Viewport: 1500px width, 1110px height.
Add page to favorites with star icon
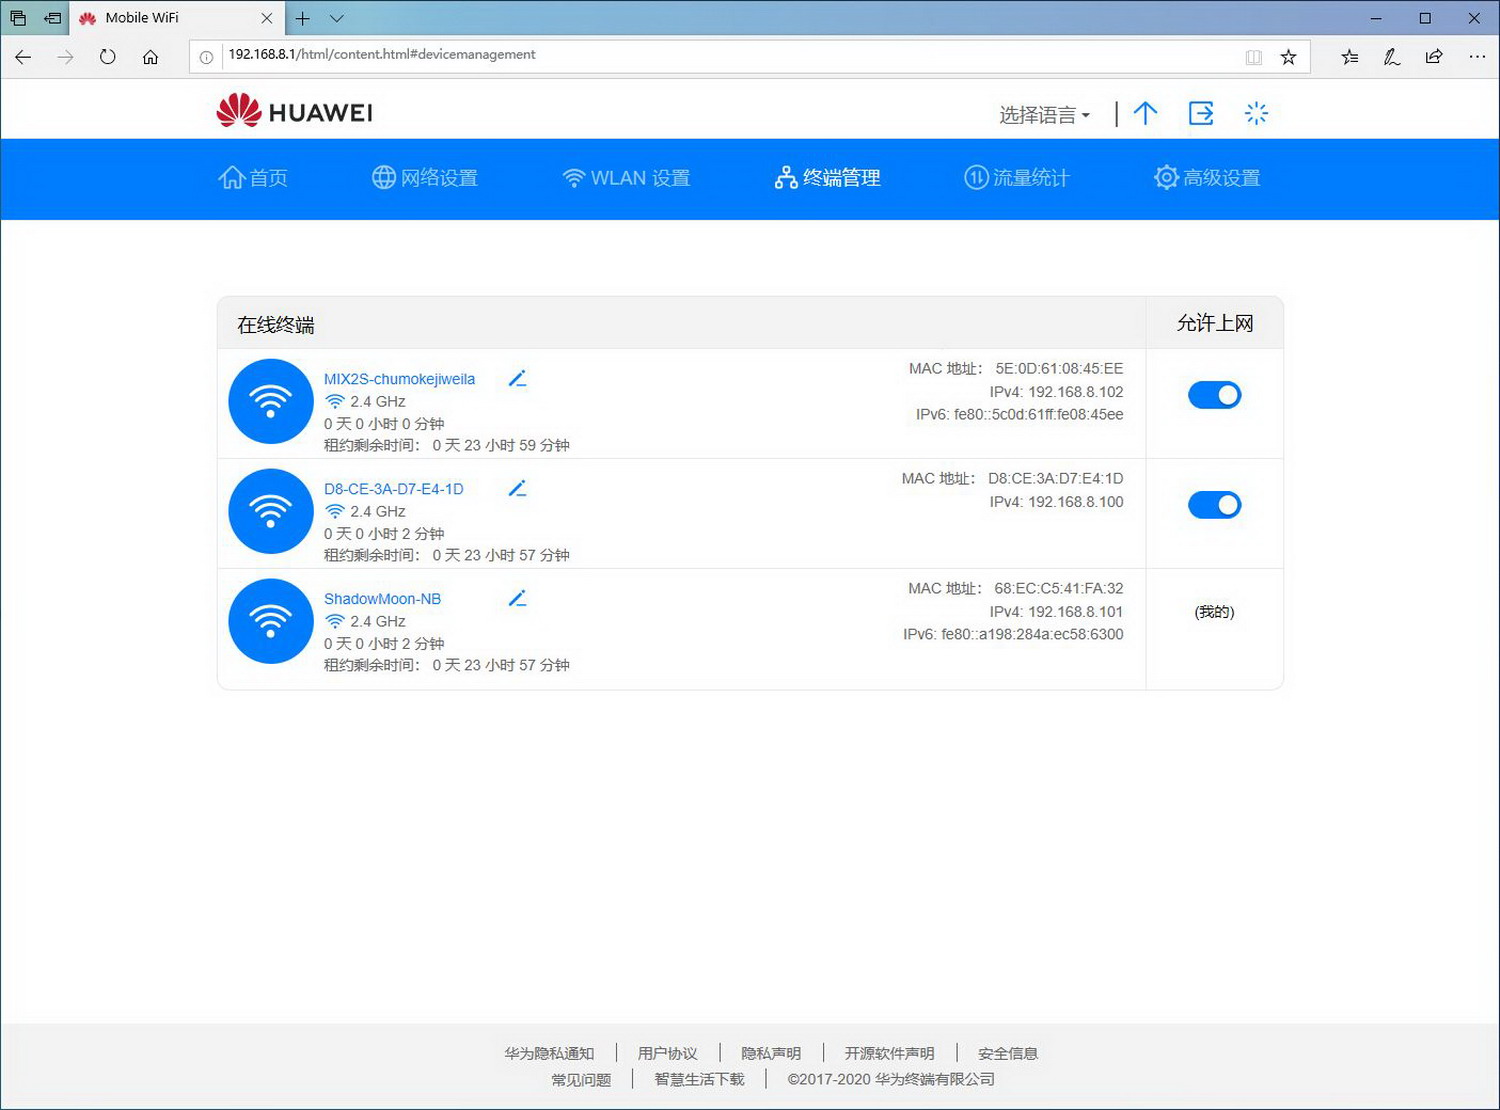tap(1289, 57)
